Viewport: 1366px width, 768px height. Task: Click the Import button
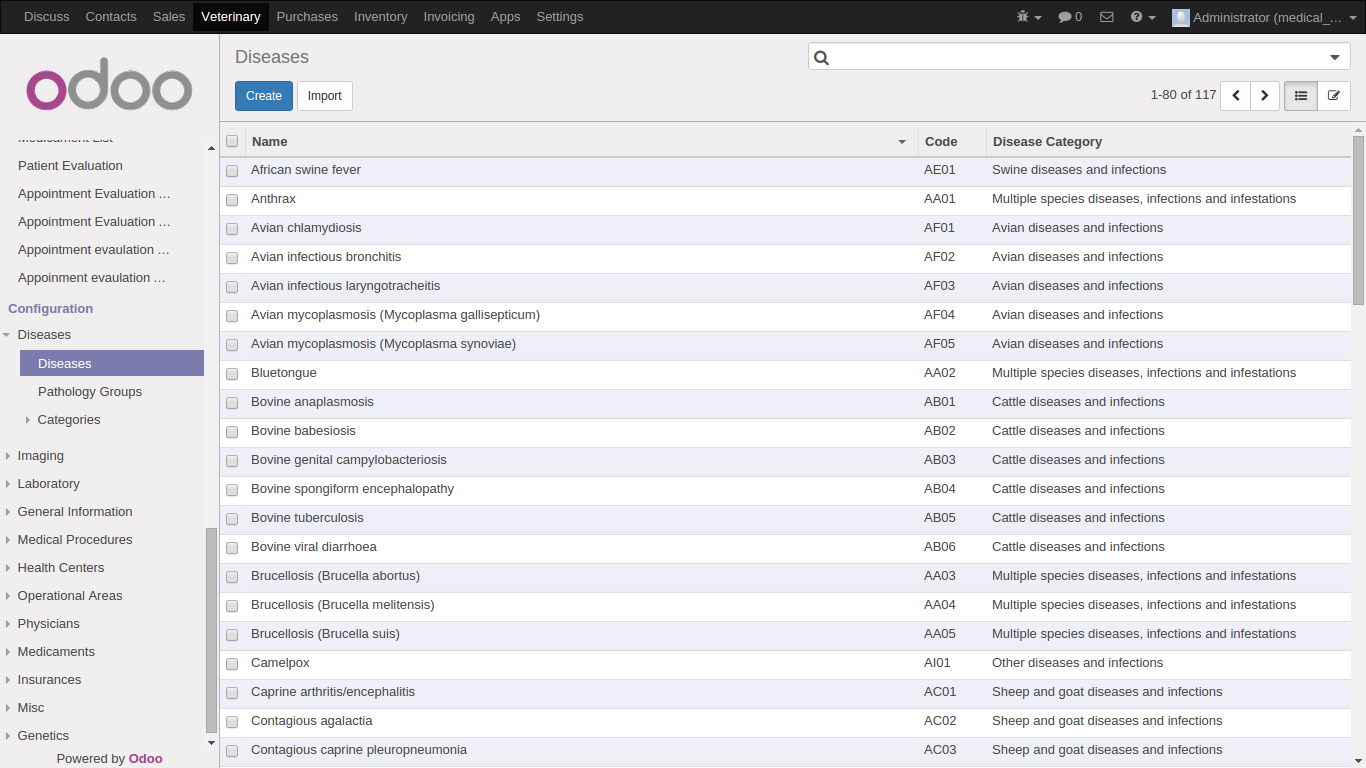pos(324,96)
